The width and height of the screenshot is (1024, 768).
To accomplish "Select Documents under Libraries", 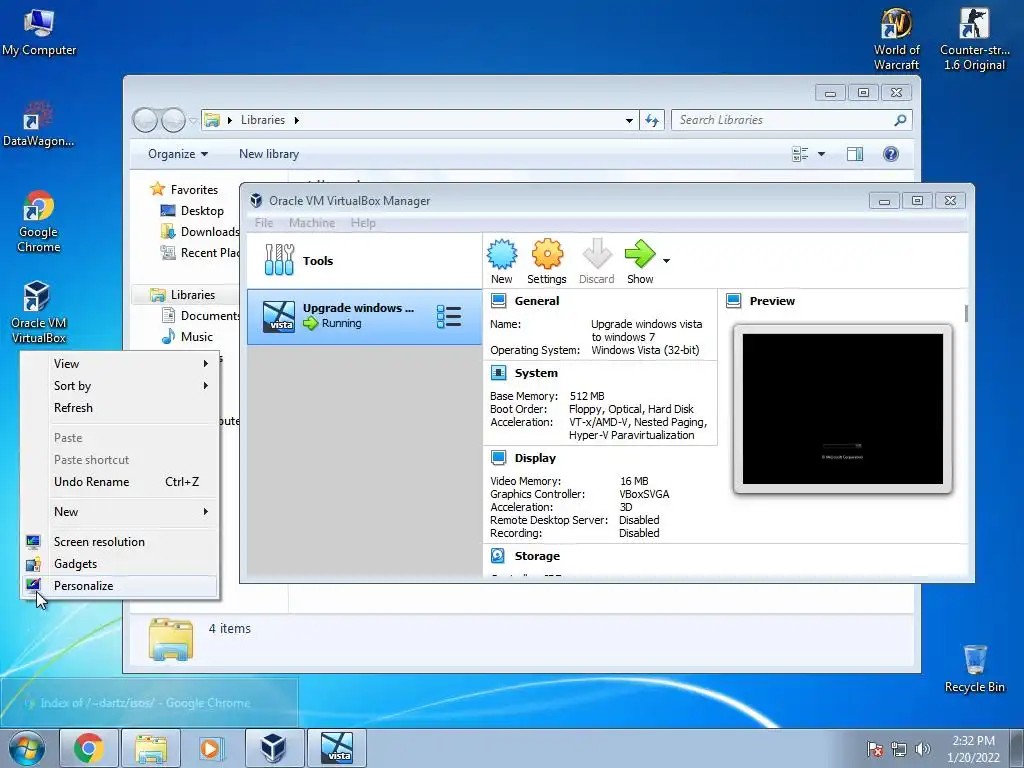I will 200,315.
